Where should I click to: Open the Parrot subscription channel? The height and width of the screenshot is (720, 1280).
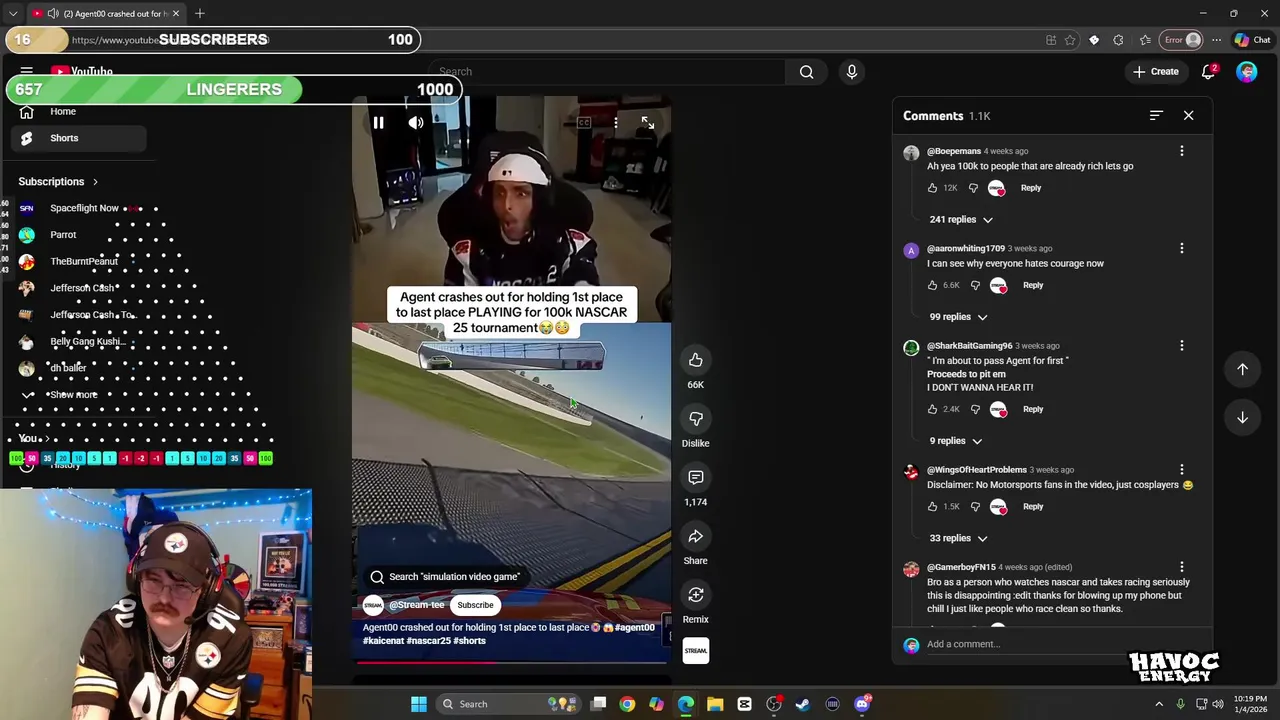tap(63, 235)
